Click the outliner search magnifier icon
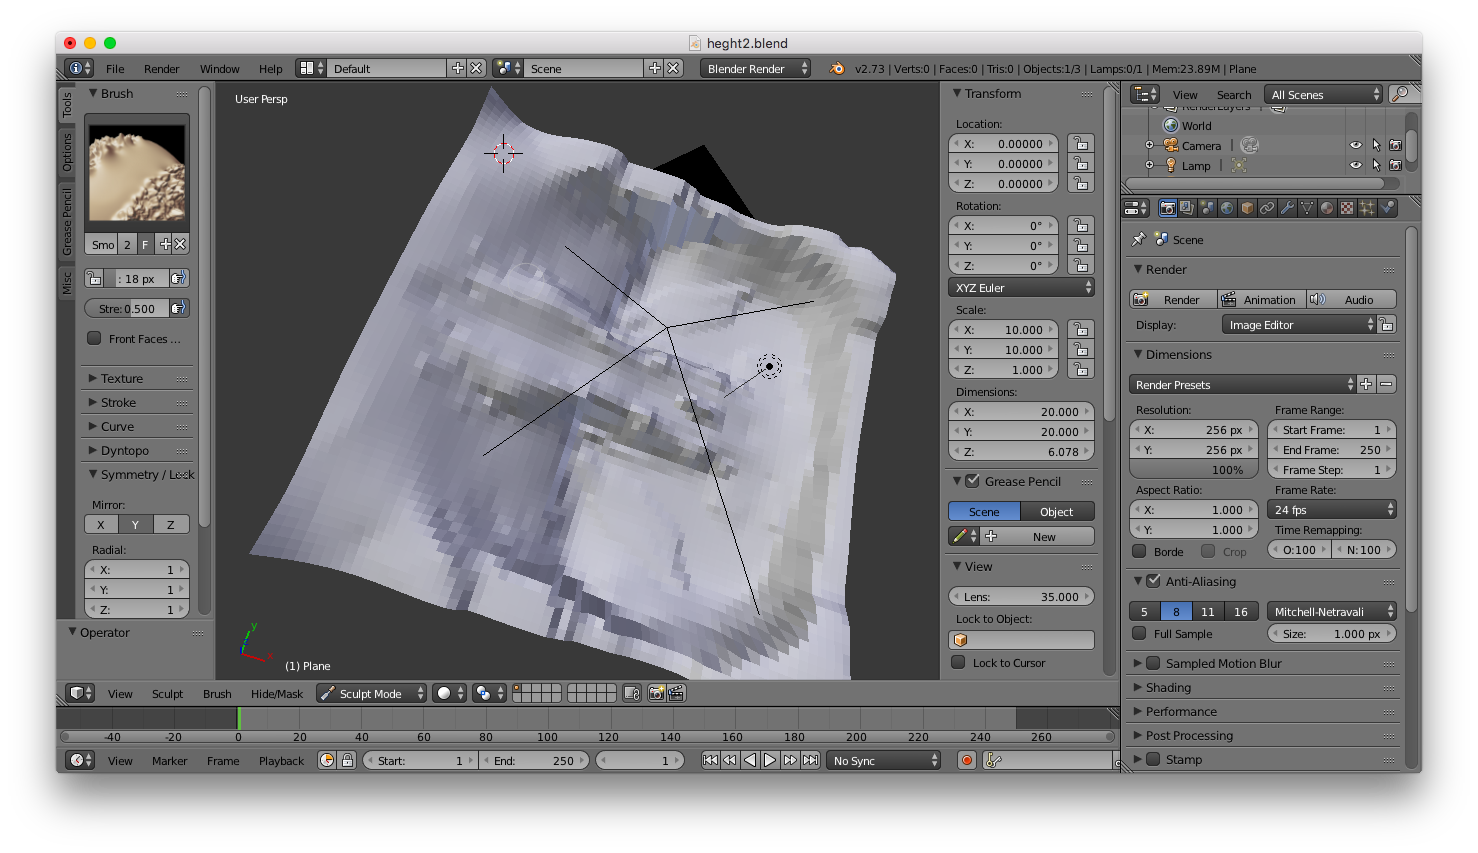The height and width of the screenshot is (853, 1478). [1401, 94]
